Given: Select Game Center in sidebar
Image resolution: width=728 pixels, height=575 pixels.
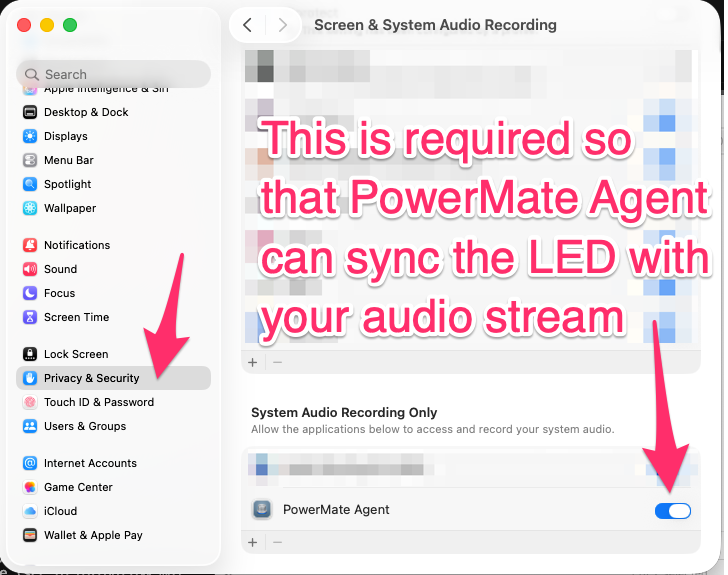Looking at the screenshot, I should pyautogui.click(x=113, y=487).
